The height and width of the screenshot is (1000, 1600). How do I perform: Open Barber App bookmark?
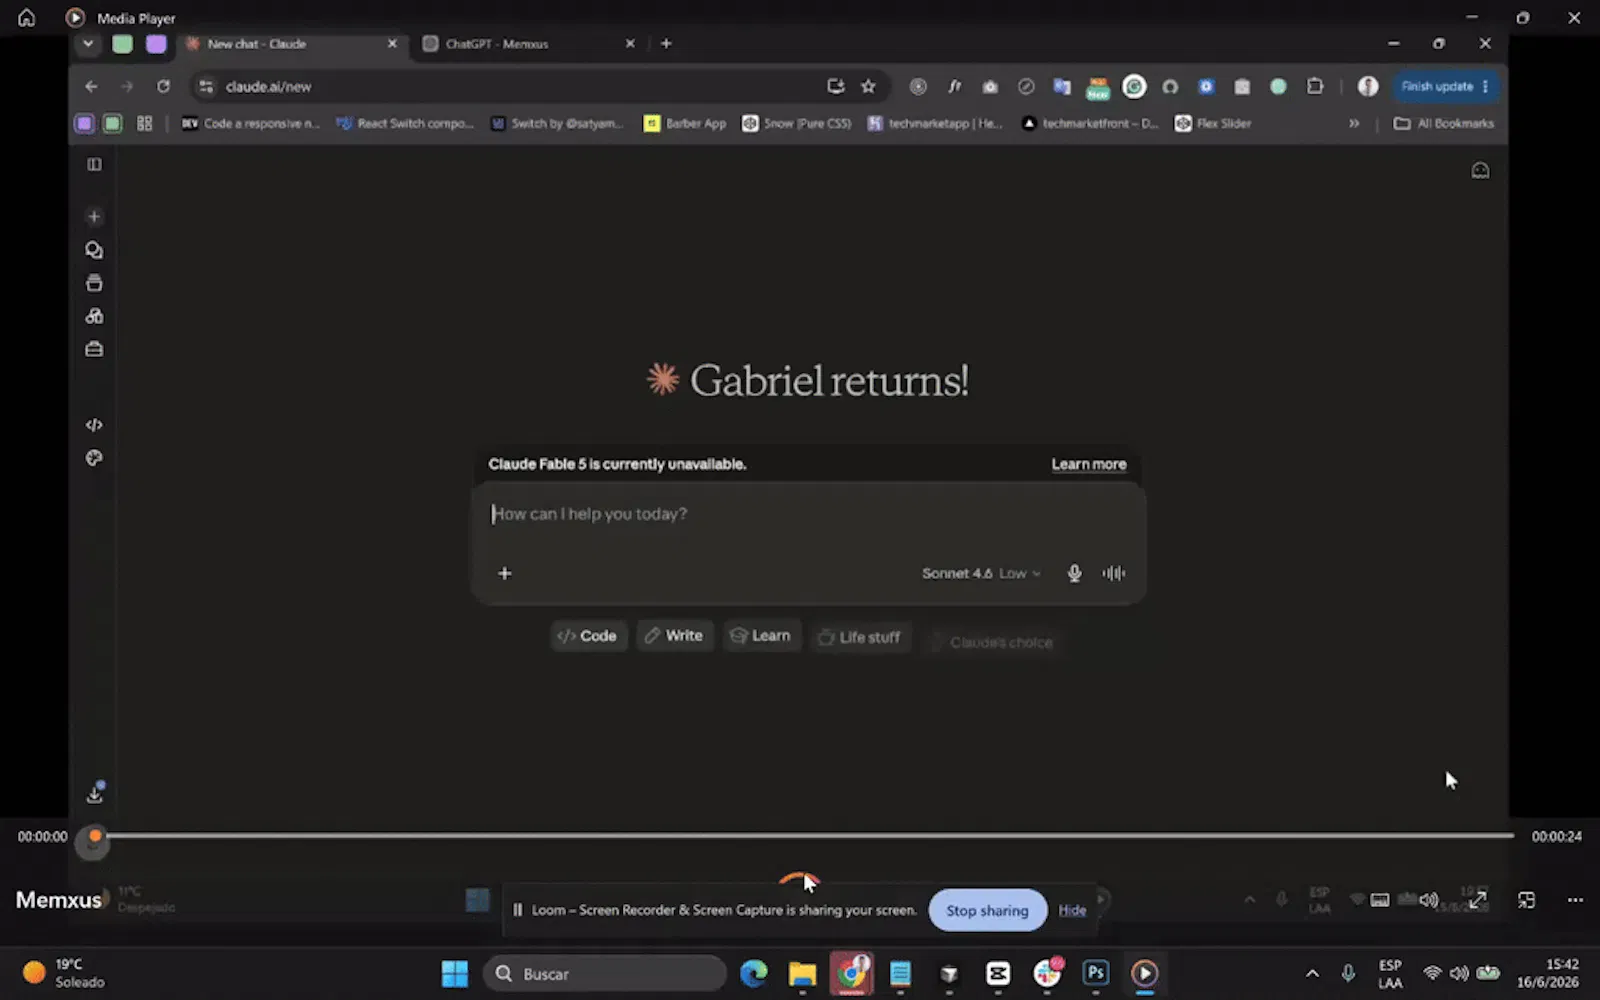coord(685,123)
